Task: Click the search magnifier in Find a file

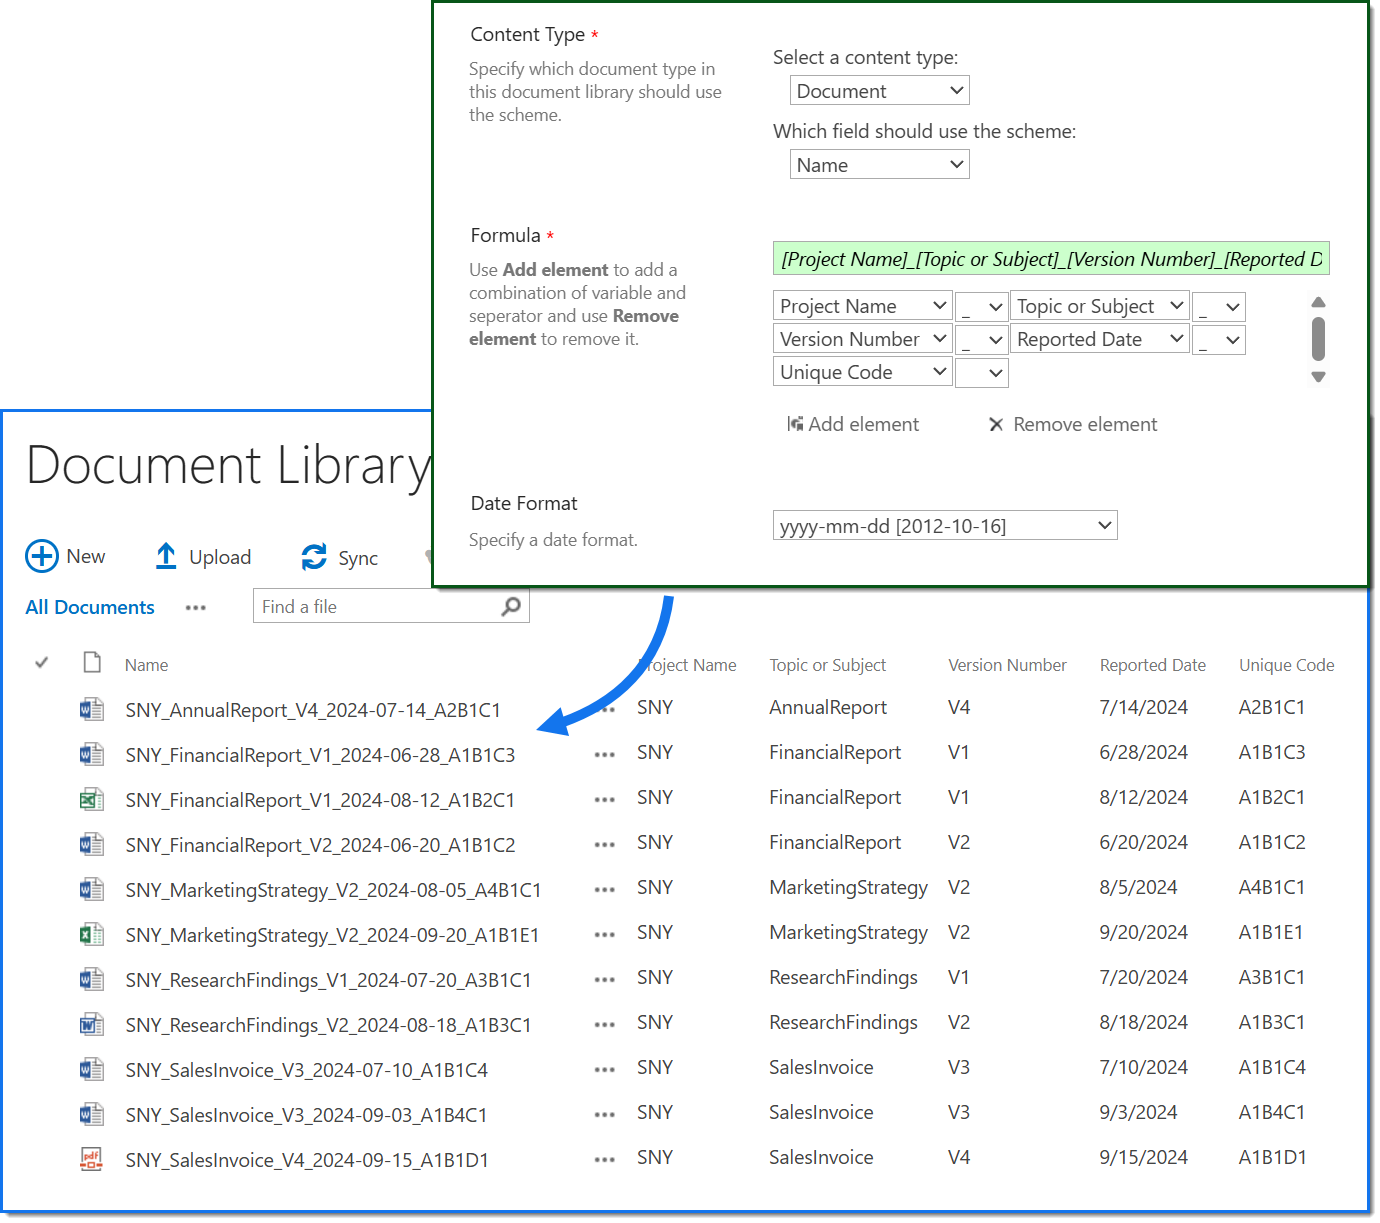Action: (511, 606)
